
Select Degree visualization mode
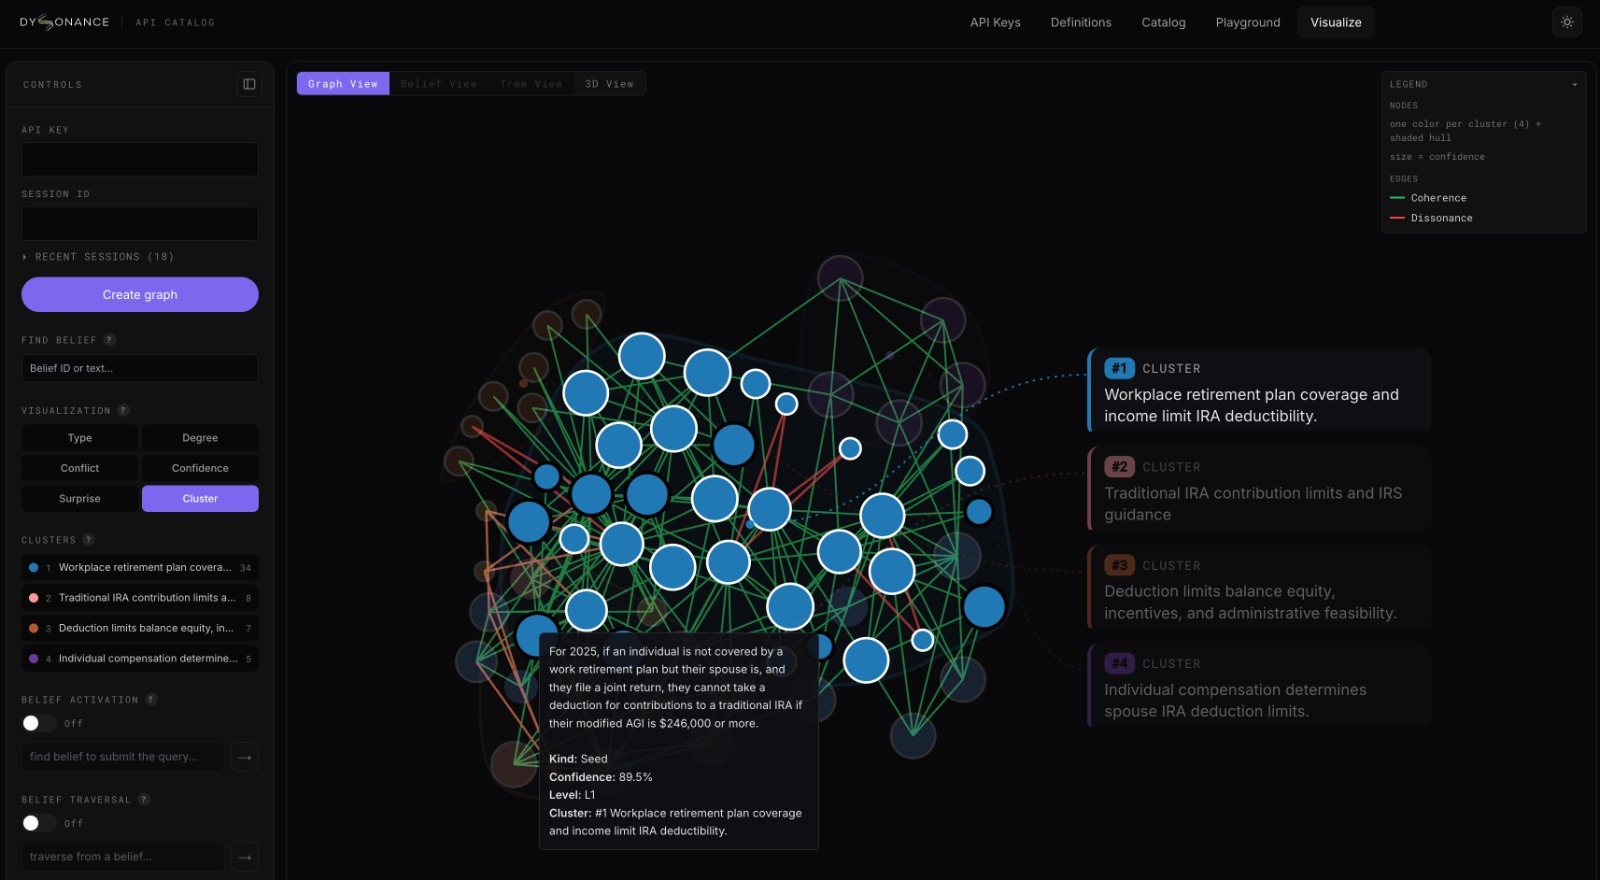pos(200,438)
